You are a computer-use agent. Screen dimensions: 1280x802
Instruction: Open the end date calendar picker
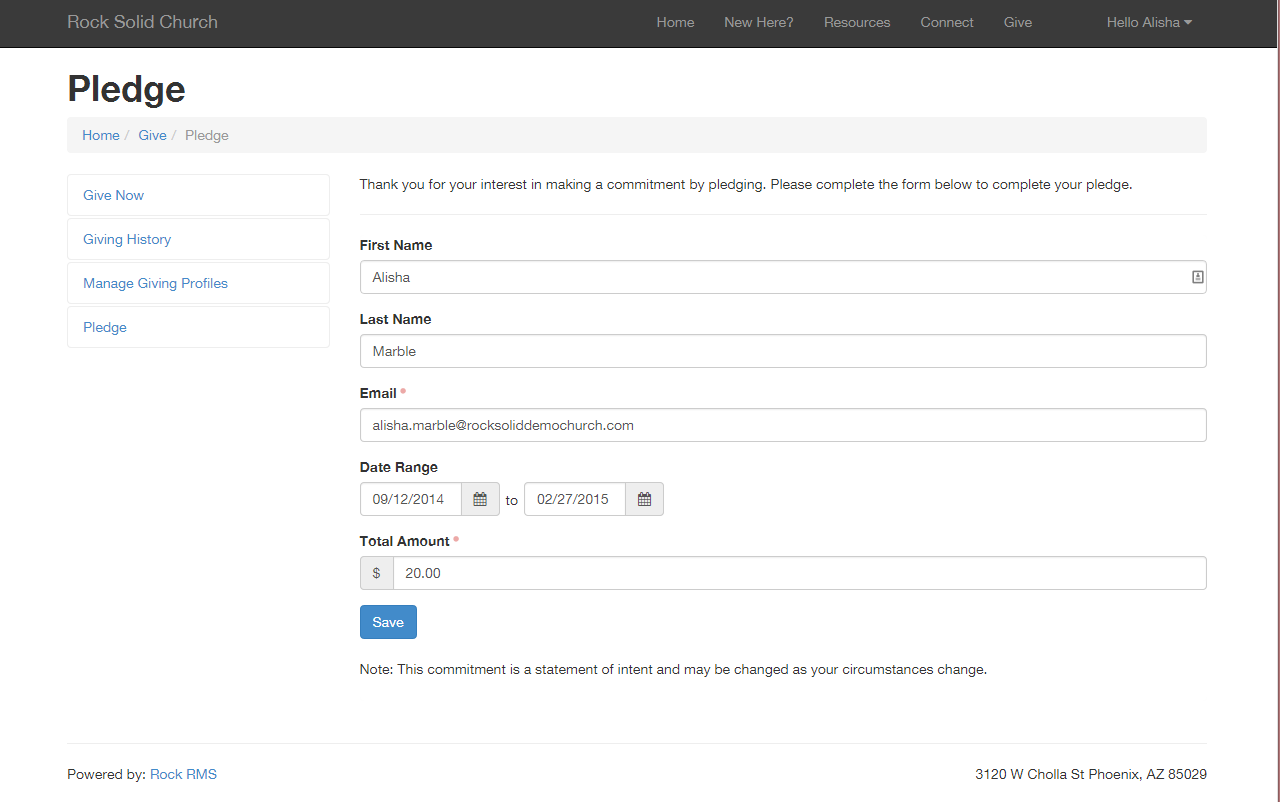[644, 499]
